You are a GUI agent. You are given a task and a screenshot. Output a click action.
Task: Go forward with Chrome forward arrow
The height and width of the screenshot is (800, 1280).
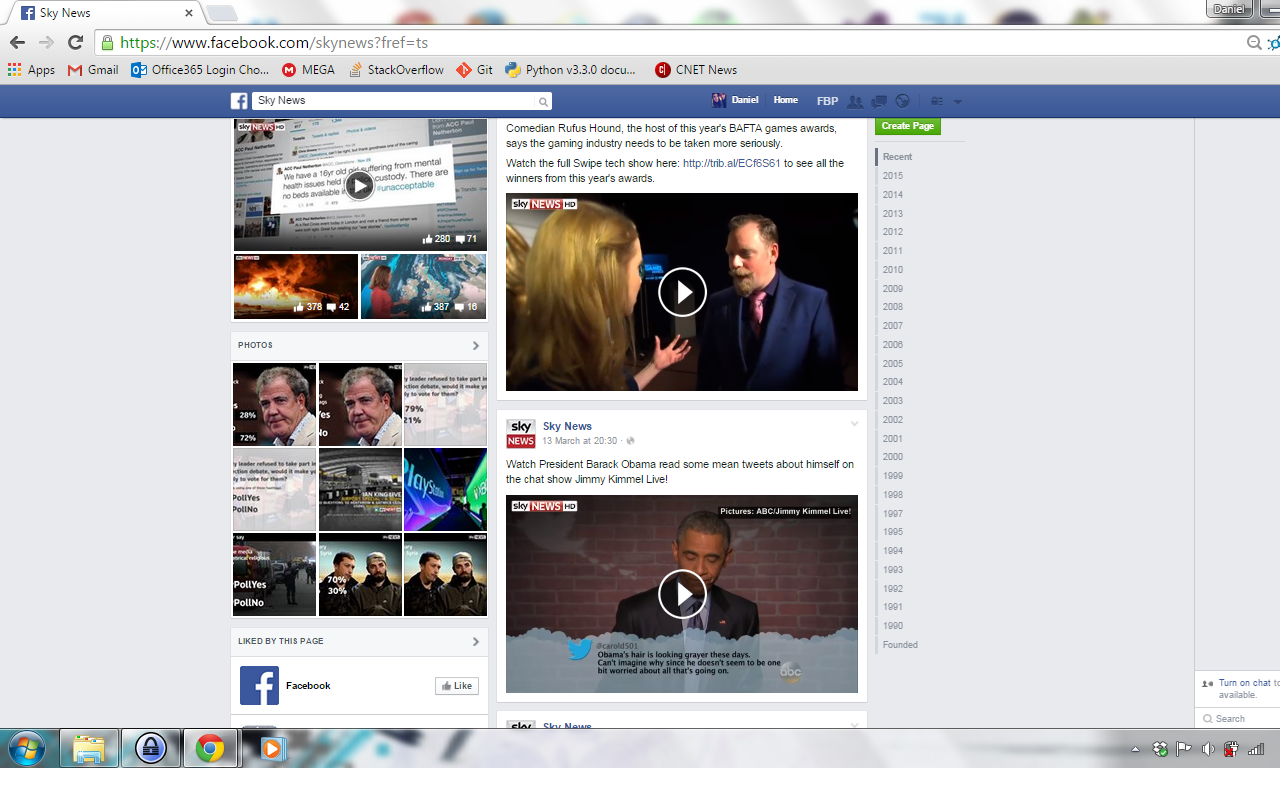pos(46,42)
